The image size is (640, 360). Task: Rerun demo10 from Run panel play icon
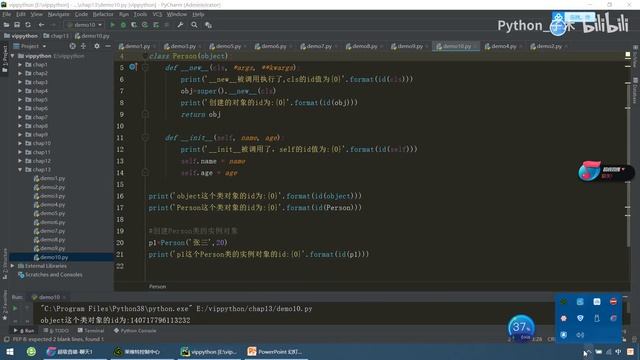pos(15,308)
